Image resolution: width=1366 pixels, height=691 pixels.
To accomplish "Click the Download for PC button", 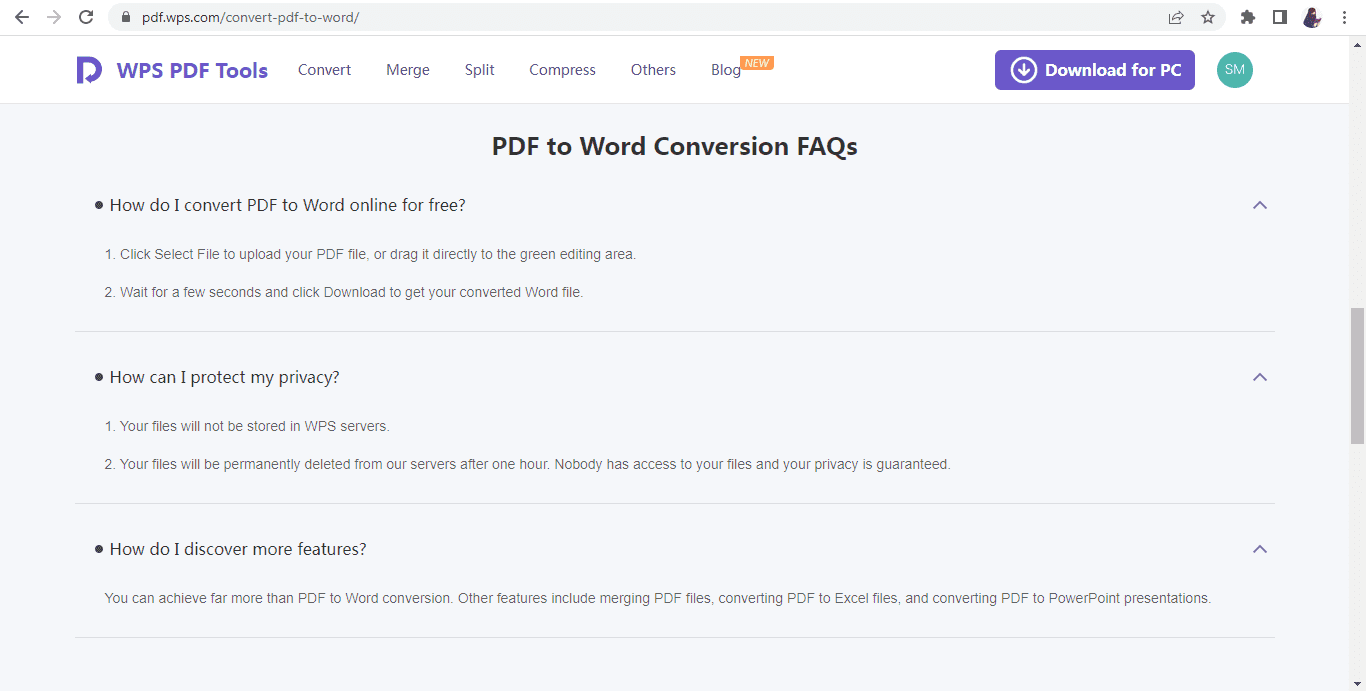I will pyautogui.click(x=1094, y=70).
